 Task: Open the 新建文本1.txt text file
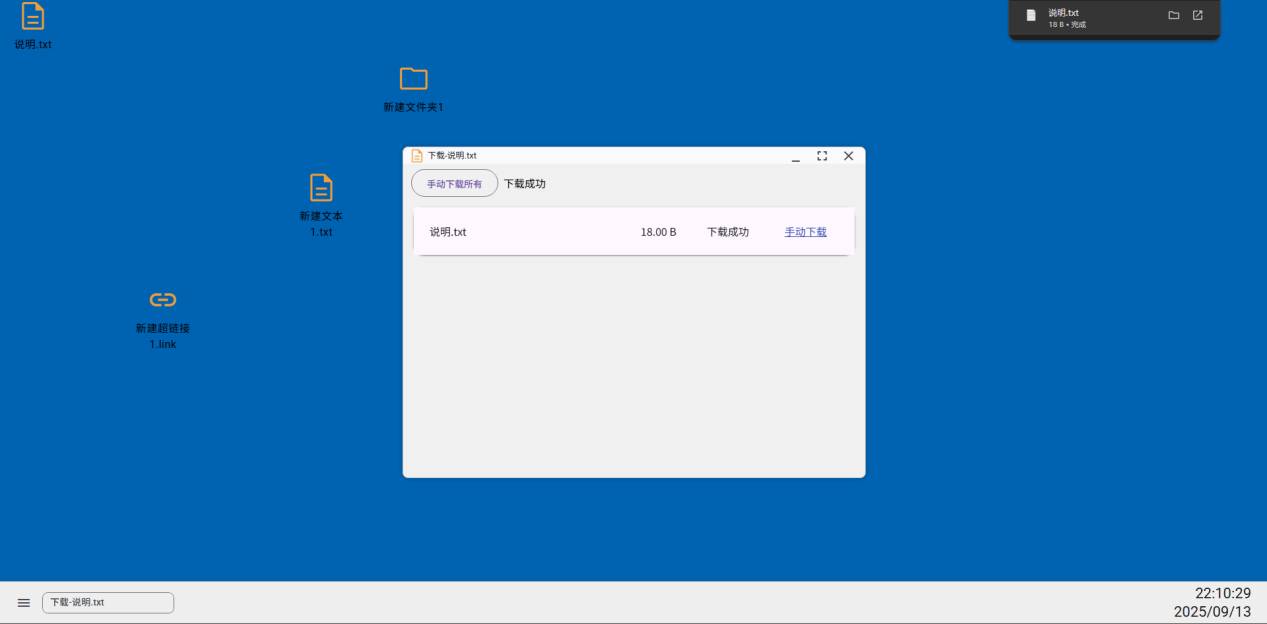pos(321,188)
